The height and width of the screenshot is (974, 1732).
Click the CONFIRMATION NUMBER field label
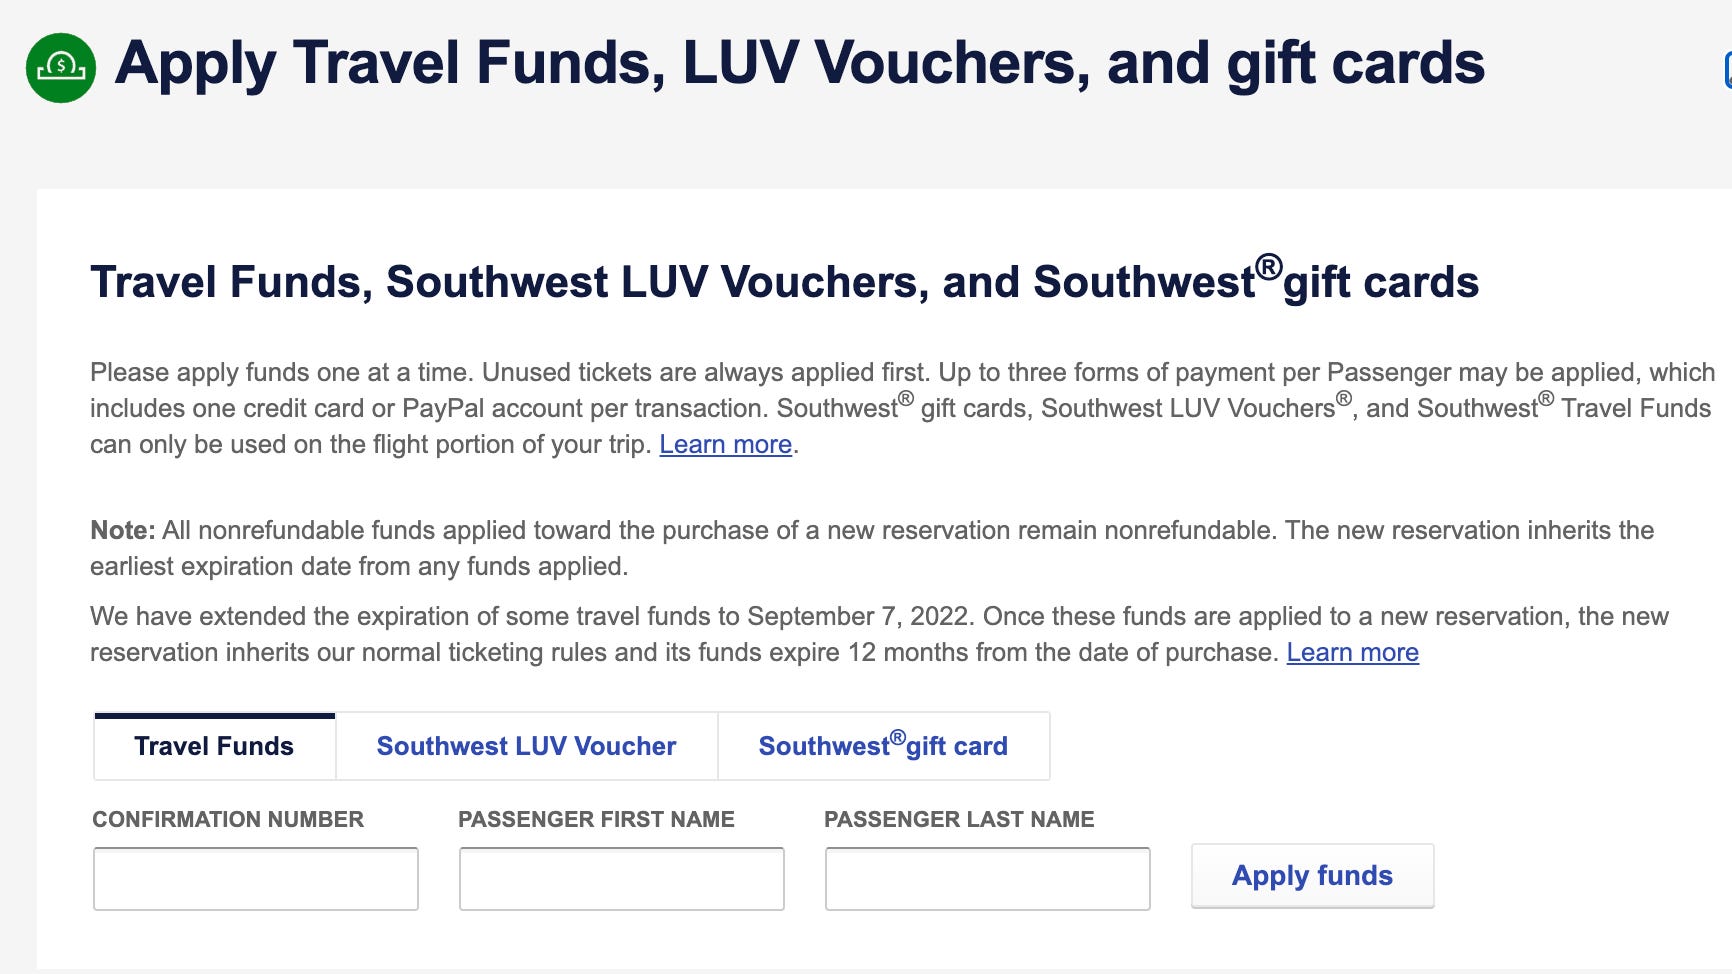pyautogui.click(x=228, y=819)
